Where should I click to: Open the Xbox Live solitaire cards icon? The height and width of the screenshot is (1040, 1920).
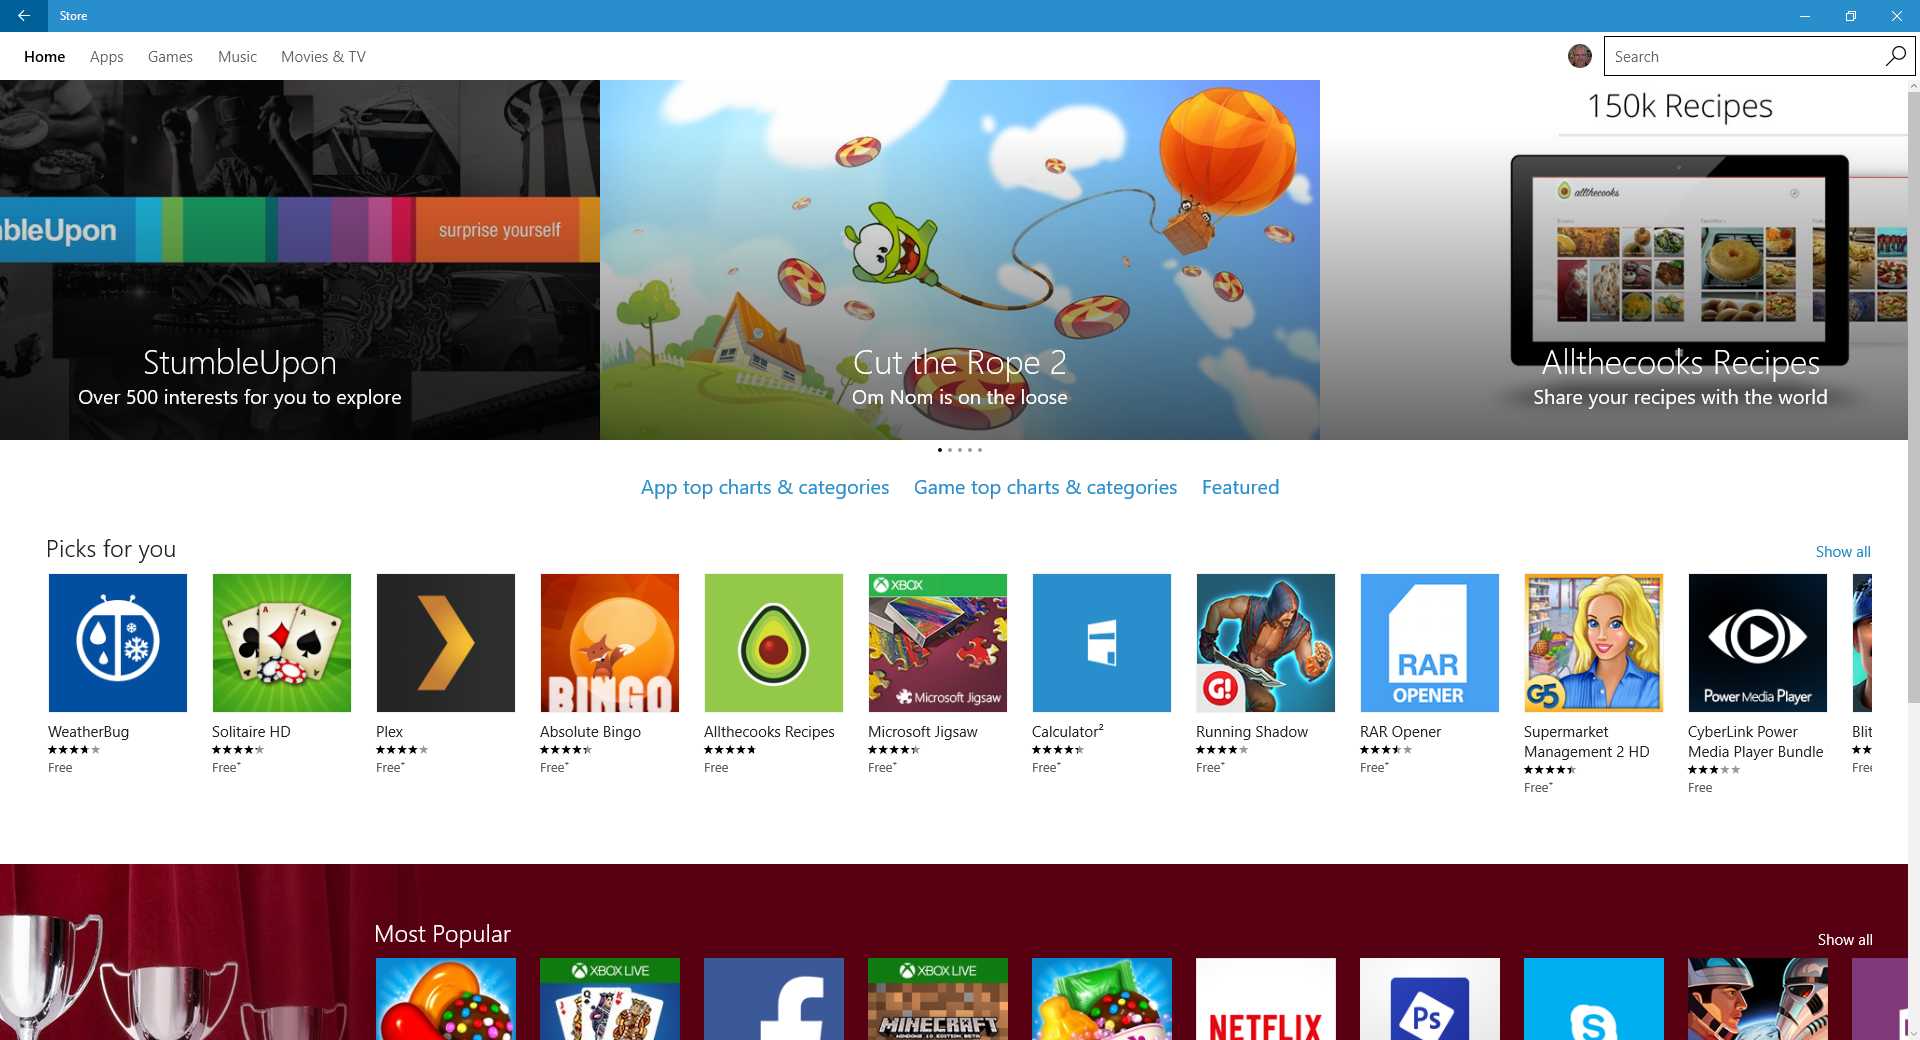pos(610,999)
